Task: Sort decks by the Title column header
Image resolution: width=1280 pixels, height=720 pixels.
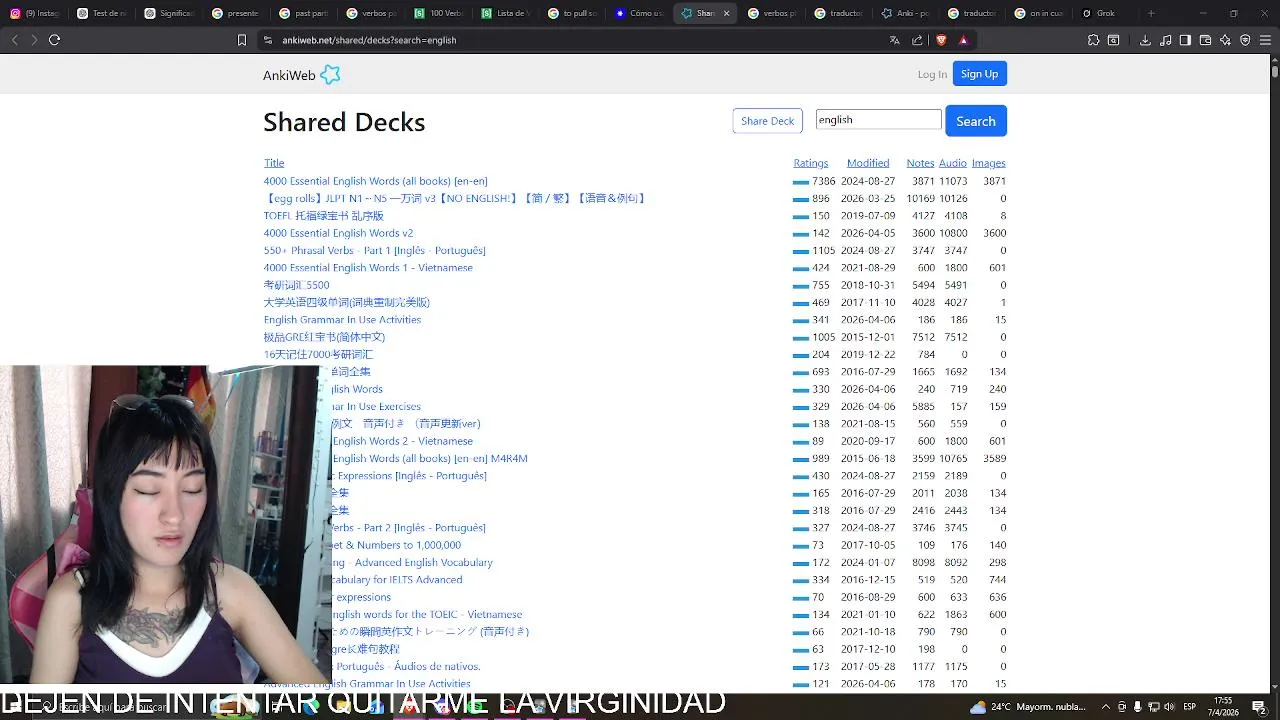Action: pyautogui.click(x=274, y=163)
